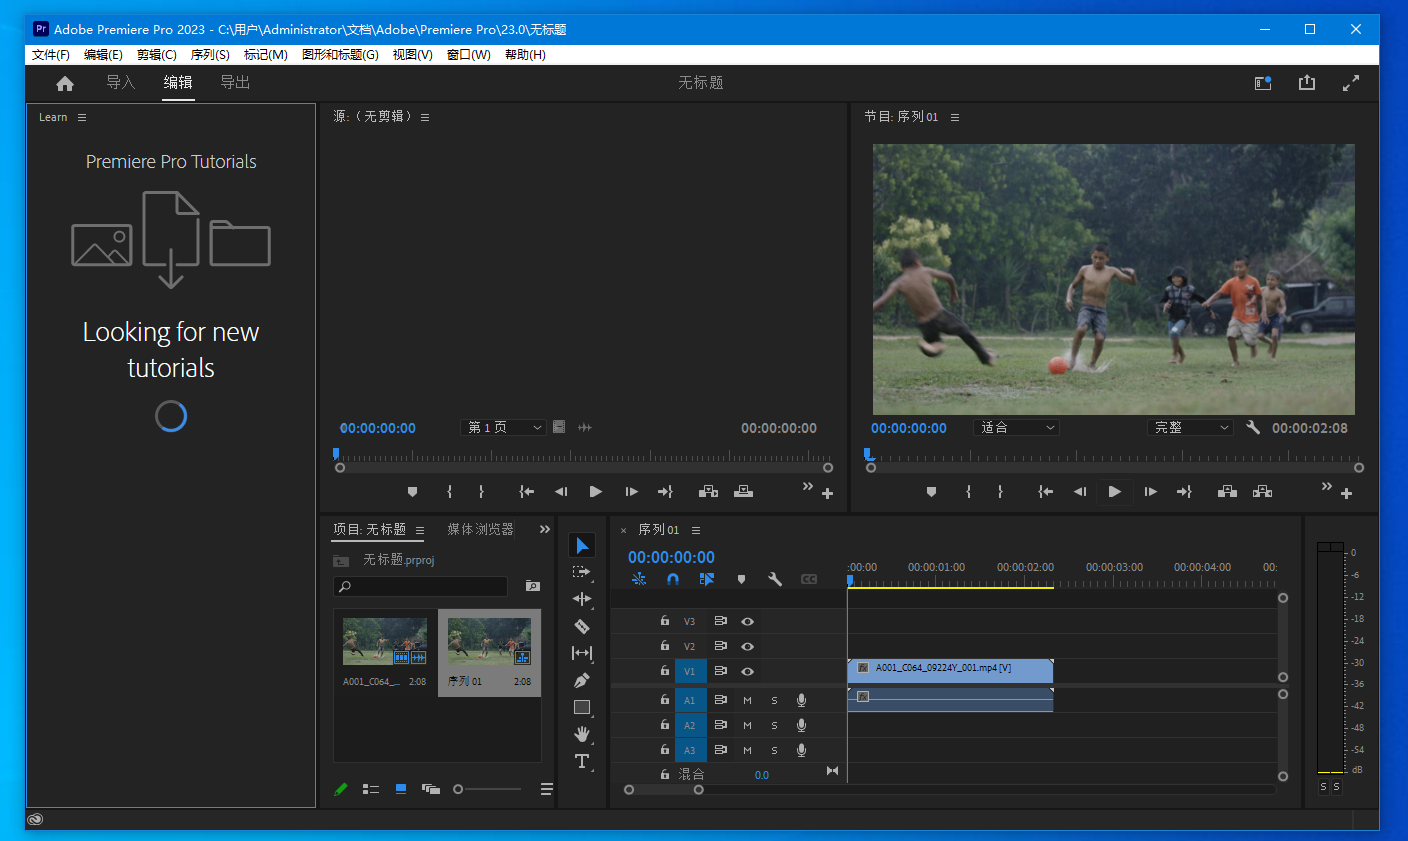
Task: Select the Selection tool arrow
Action: coord(582,545)
